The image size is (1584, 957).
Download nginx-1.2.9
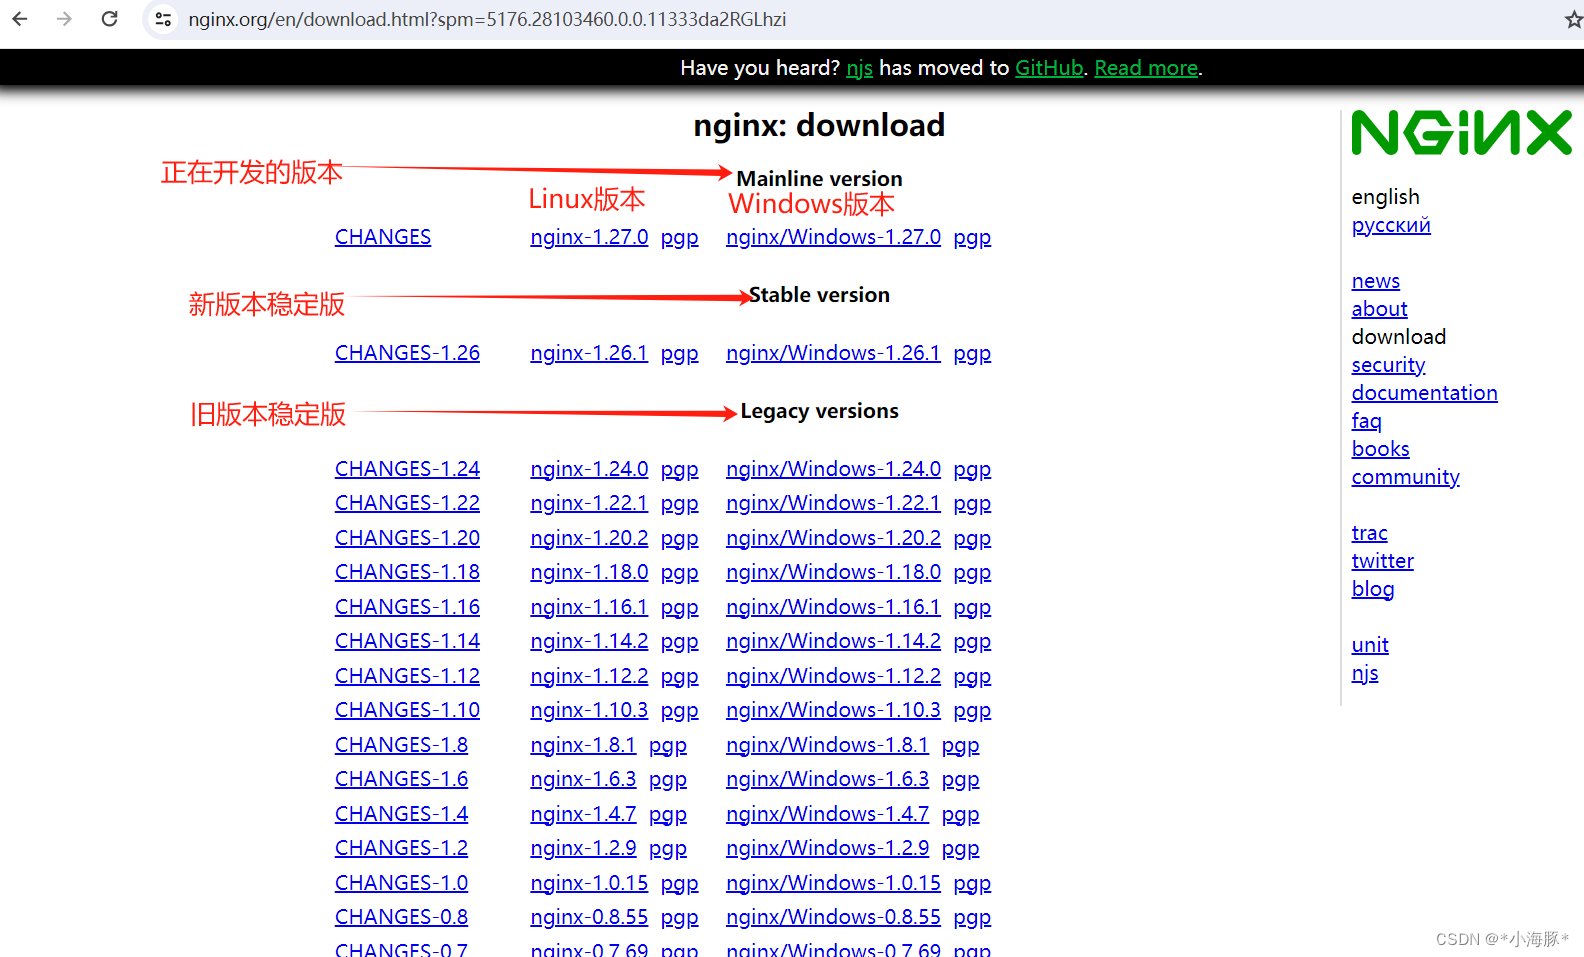(x=583, y=848)
